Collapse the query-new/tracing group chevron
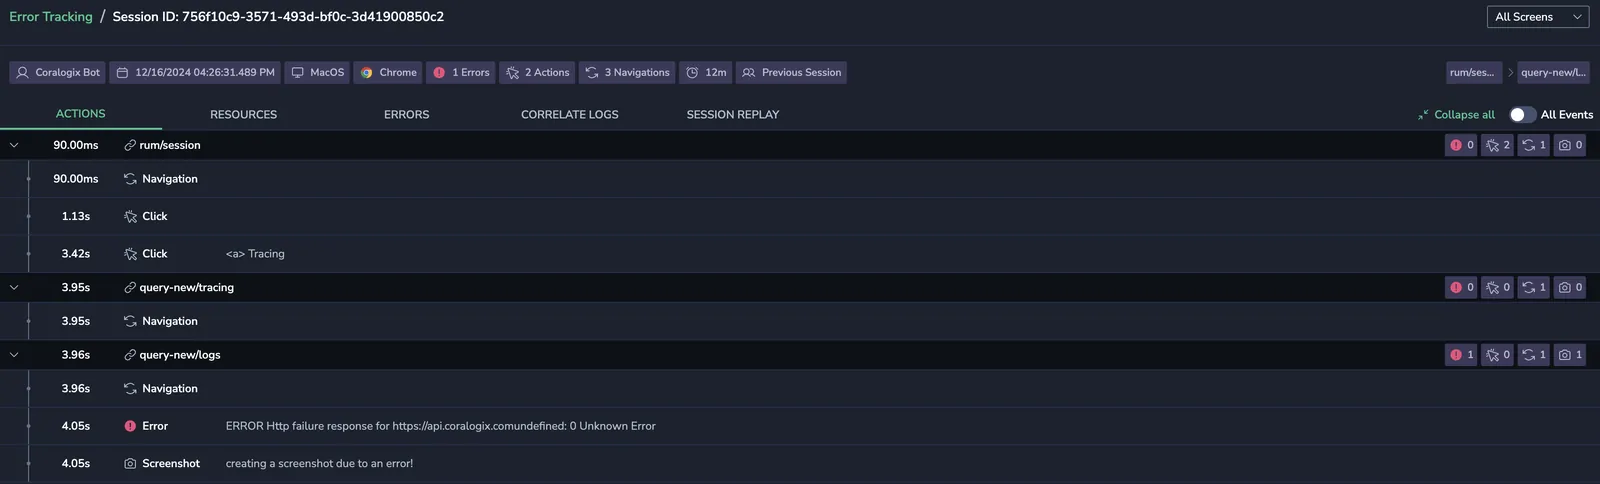Image resolution: width=1600 pixels, height=484 pixels. coord(14,287)
